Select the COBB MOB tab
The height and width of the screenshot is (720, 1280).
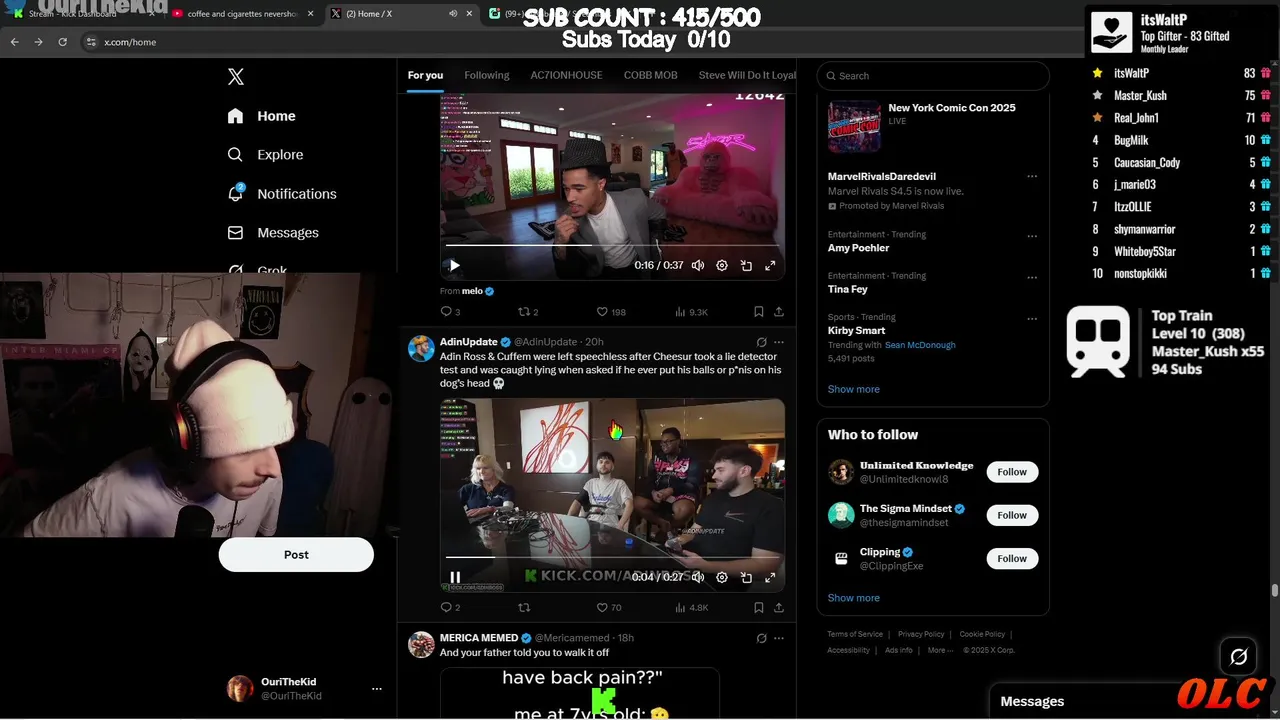click(651, 75)
